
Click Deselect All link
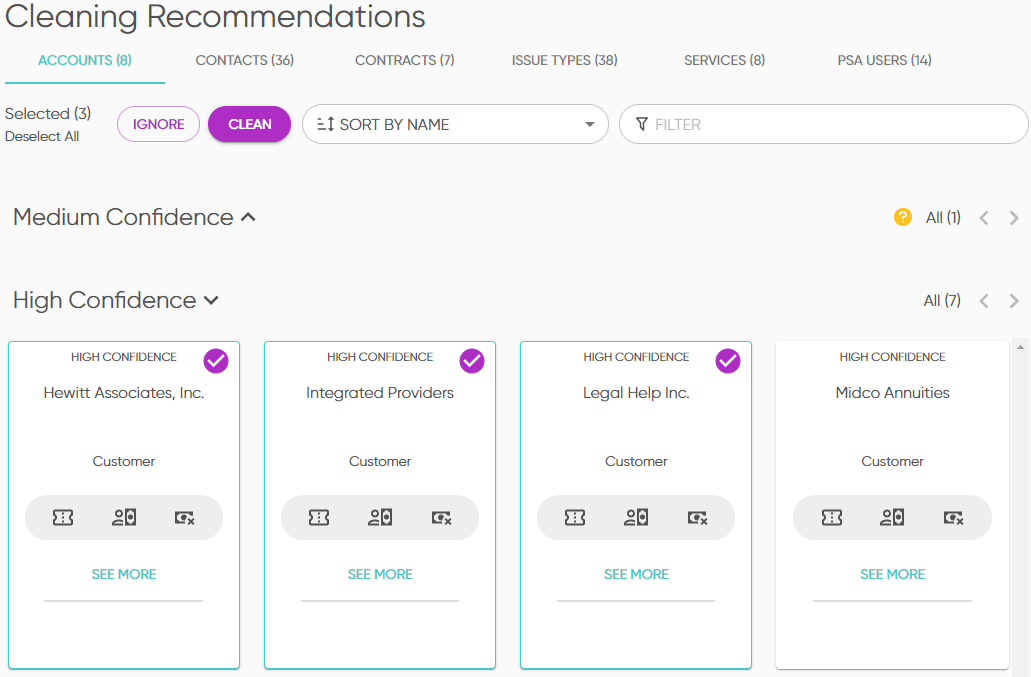tap(42, 136)
